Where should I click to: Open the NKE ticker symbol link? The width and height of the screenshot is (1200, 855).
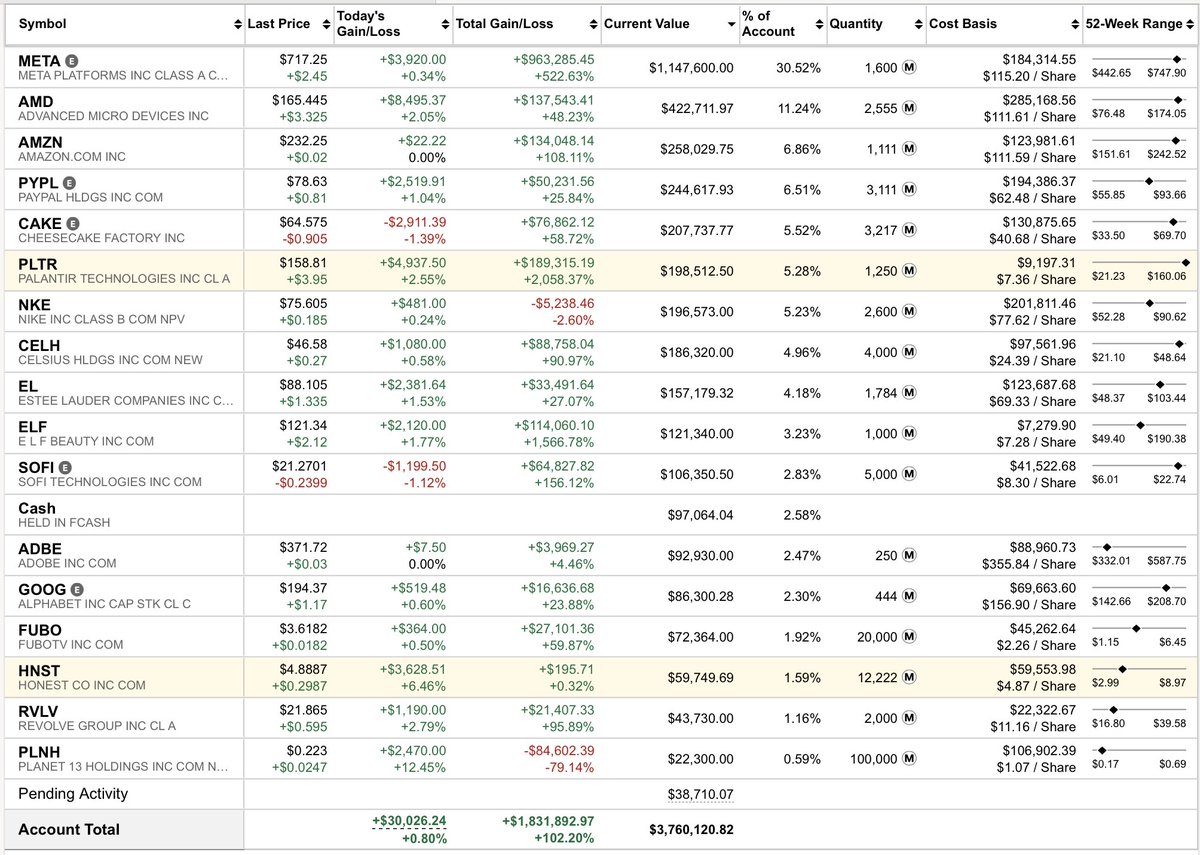click(x=34, y=305)
